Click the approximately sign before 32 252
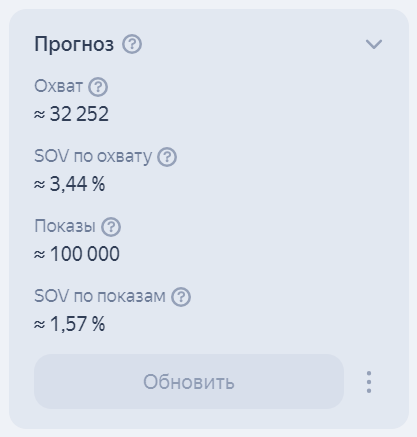Viewport: 417px width, 437px height. click(39, 115)
